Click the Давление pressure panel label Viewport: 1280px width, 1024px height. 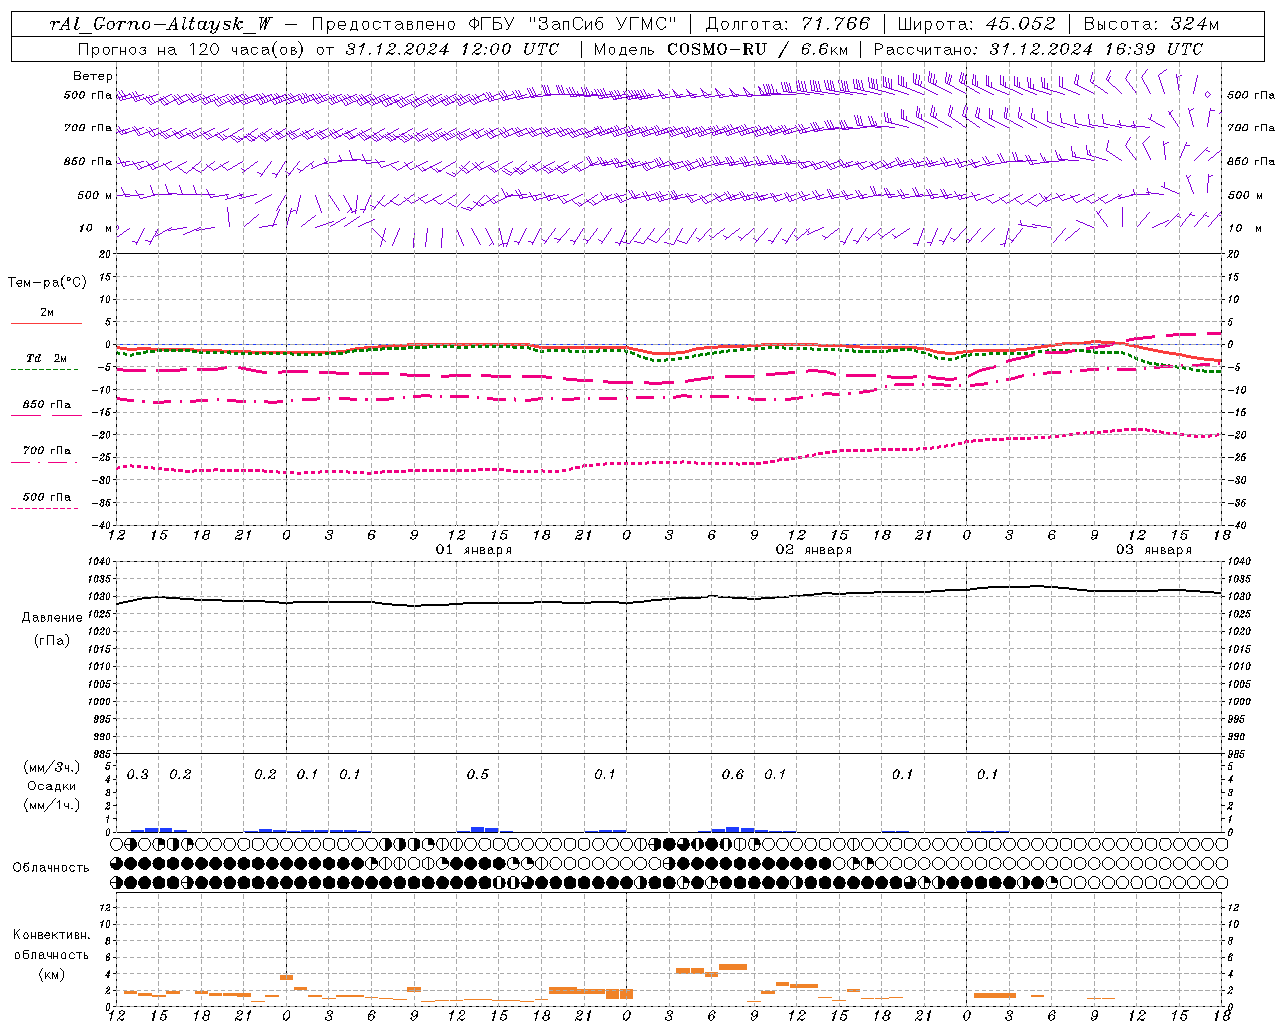click(52, 618)
